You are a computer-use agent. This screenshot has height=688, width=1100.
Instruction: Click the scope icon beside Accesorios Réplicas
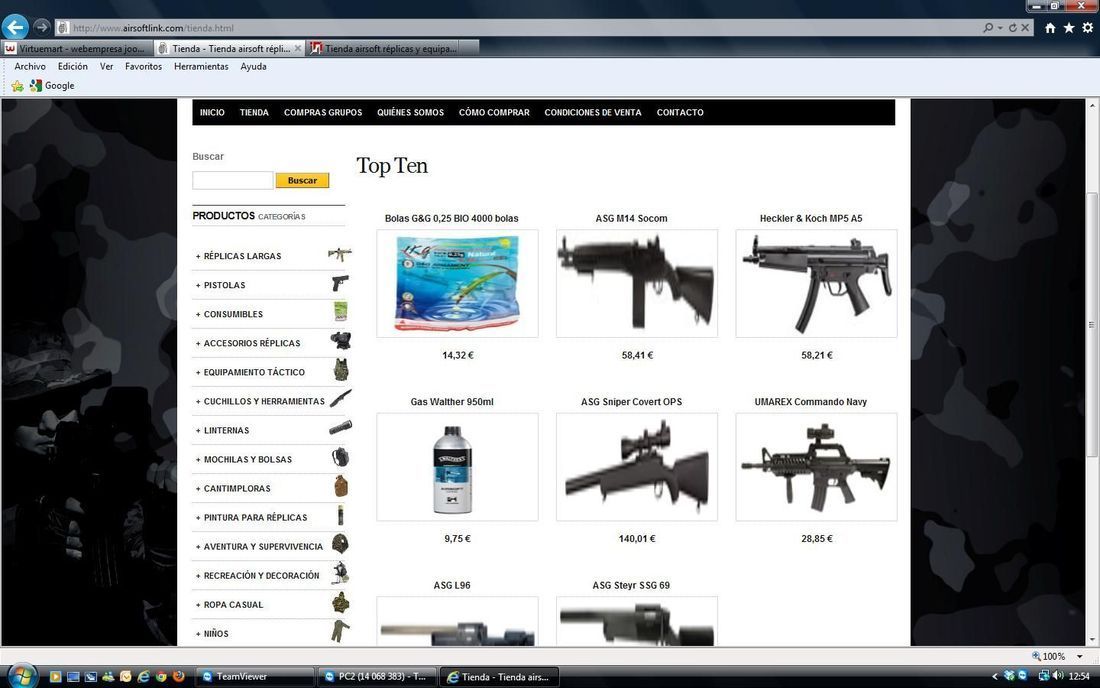(x=341, y=341)
